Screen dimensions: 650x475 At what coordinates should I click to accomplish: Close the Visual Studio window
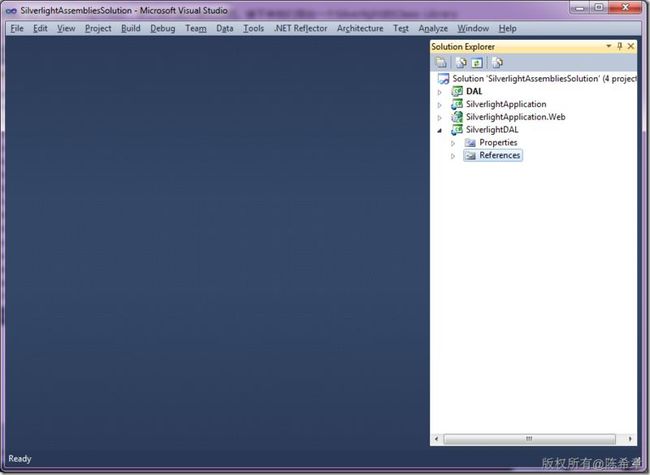coord(625,7)
